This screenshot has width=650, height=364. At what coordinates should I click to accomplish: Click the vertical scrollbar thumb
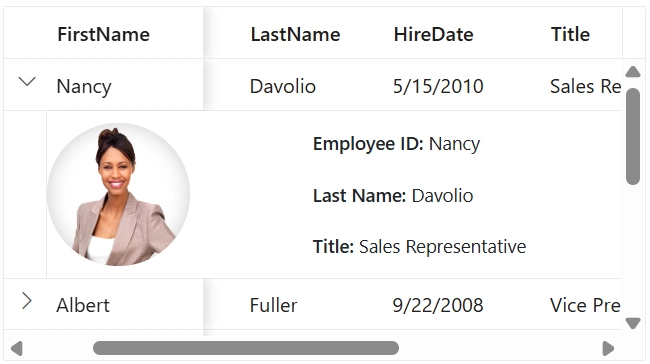tap(633, 136)
